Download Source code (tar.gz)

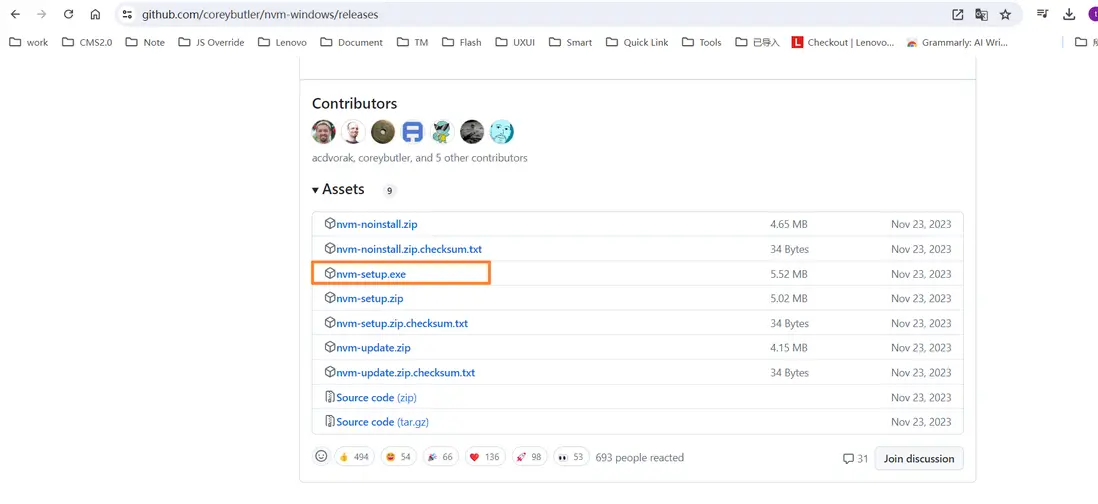point(382,422)
